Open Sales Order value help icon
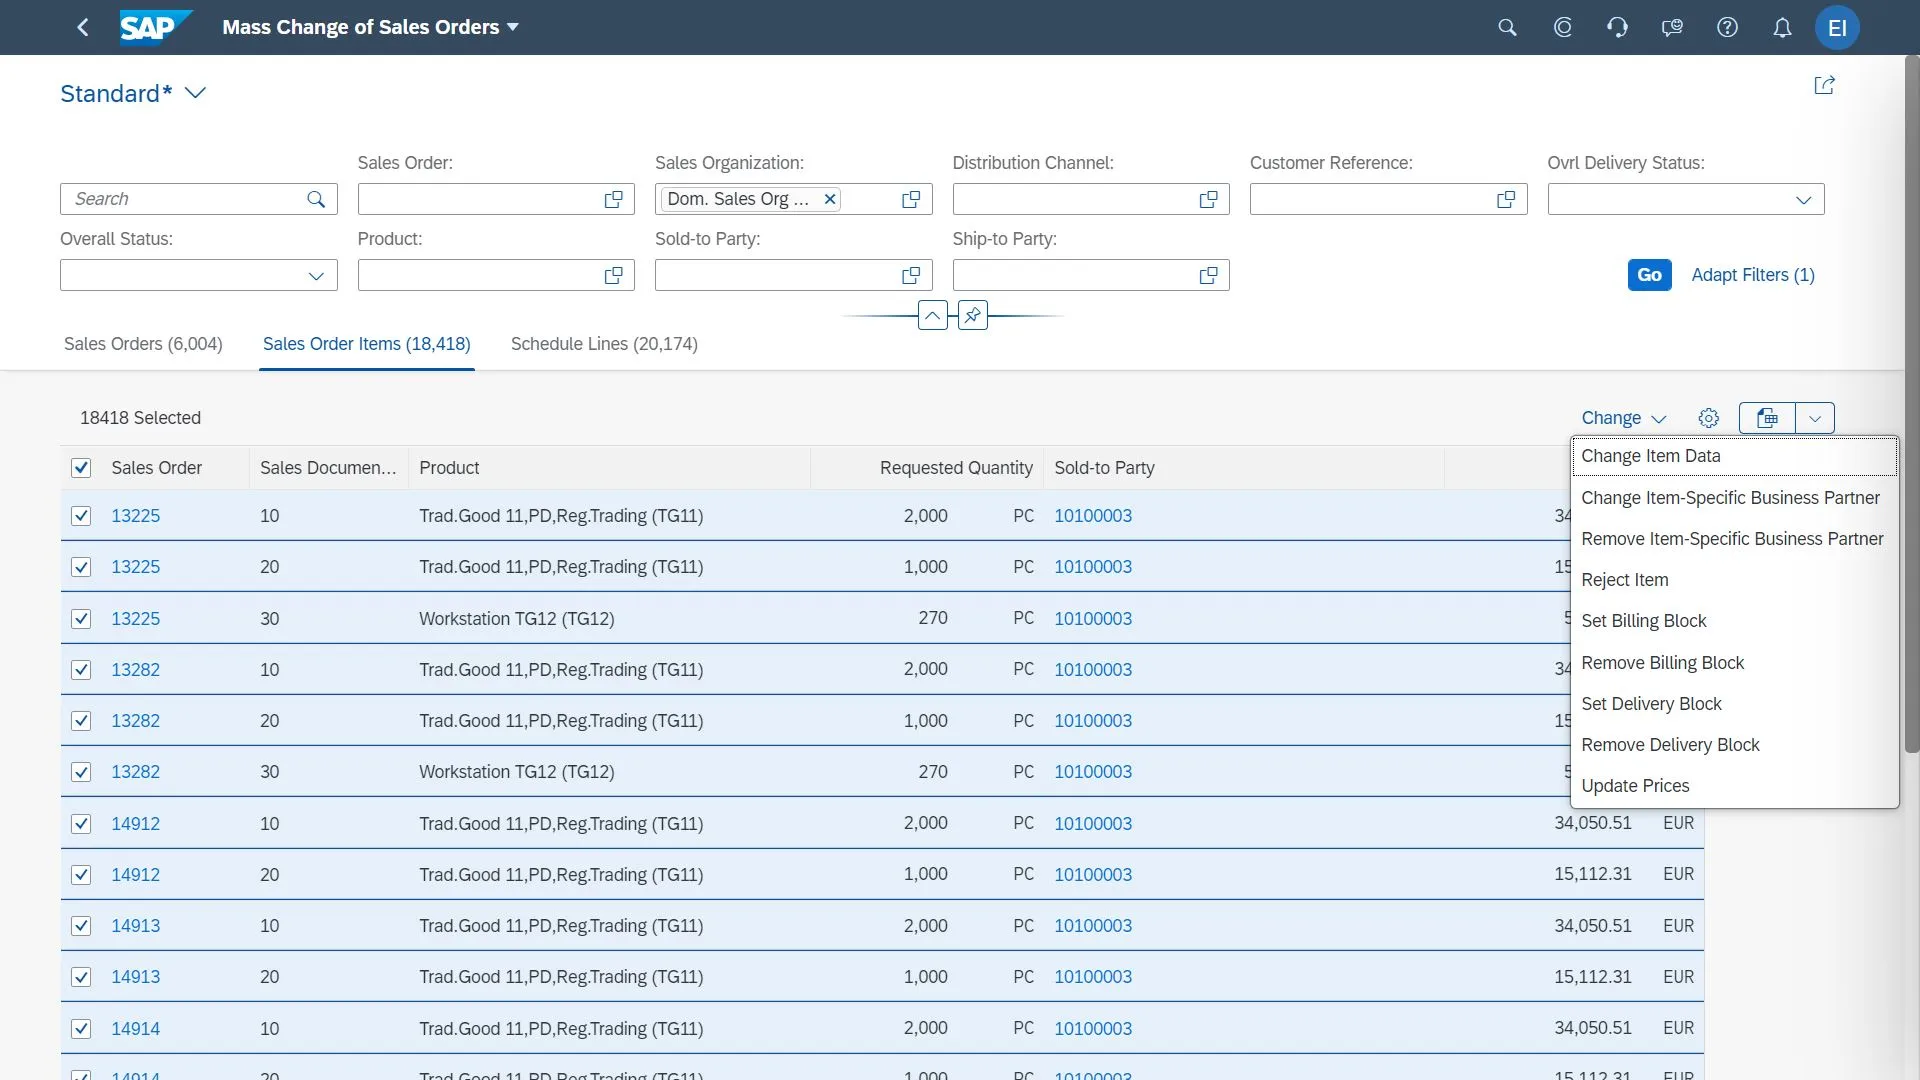This screenshot has width=1920, height=1080. point(613,199)
